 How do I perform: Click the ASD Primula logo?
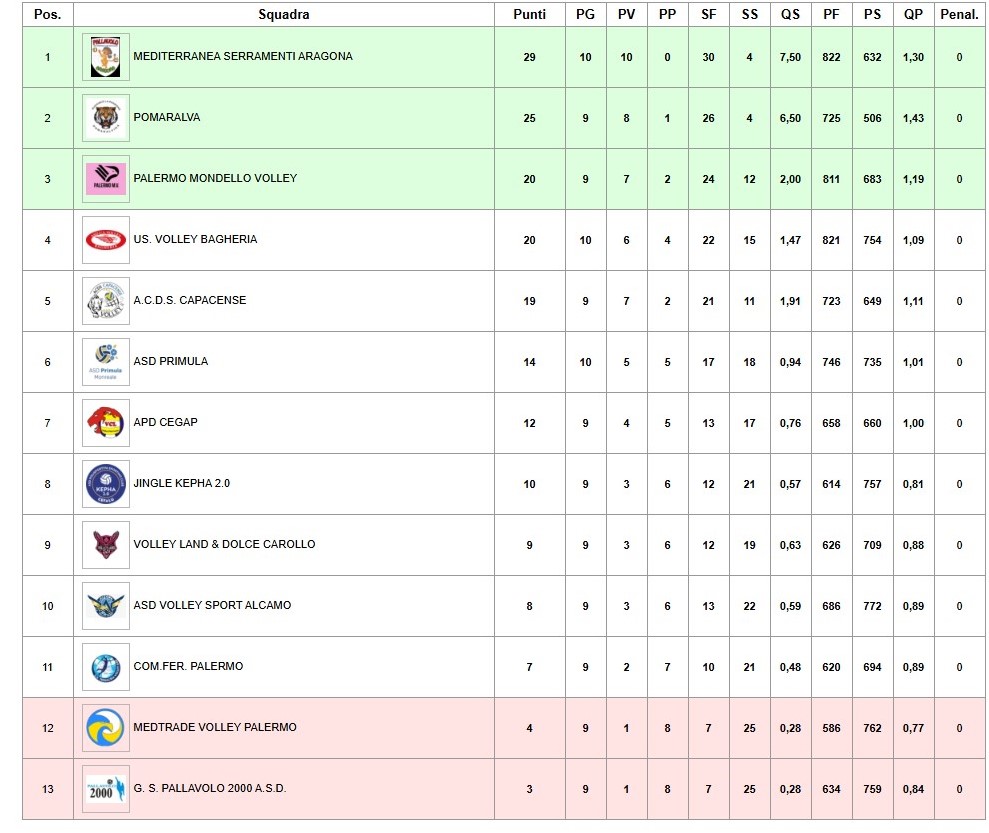point(105,362)
